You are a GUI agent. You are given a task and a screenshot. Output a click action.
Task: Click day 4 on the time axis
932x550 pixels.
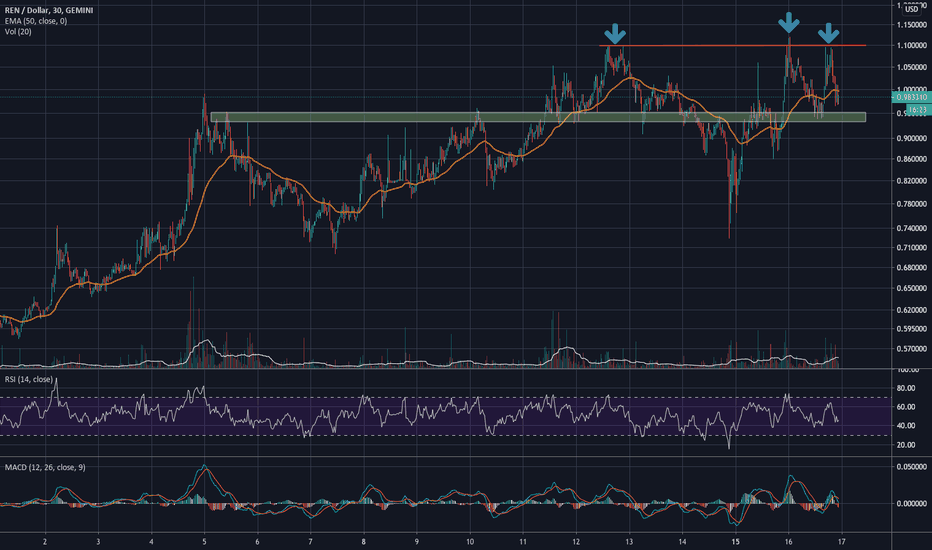[x=152, y=542]
